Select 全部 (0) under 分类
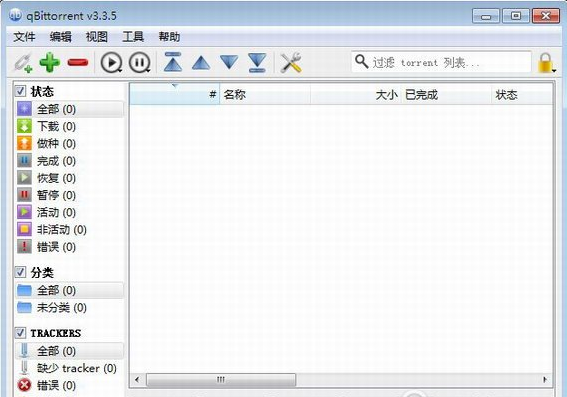Image resolution: width=567 pixels, height=397 pixels. click(69, 290)
